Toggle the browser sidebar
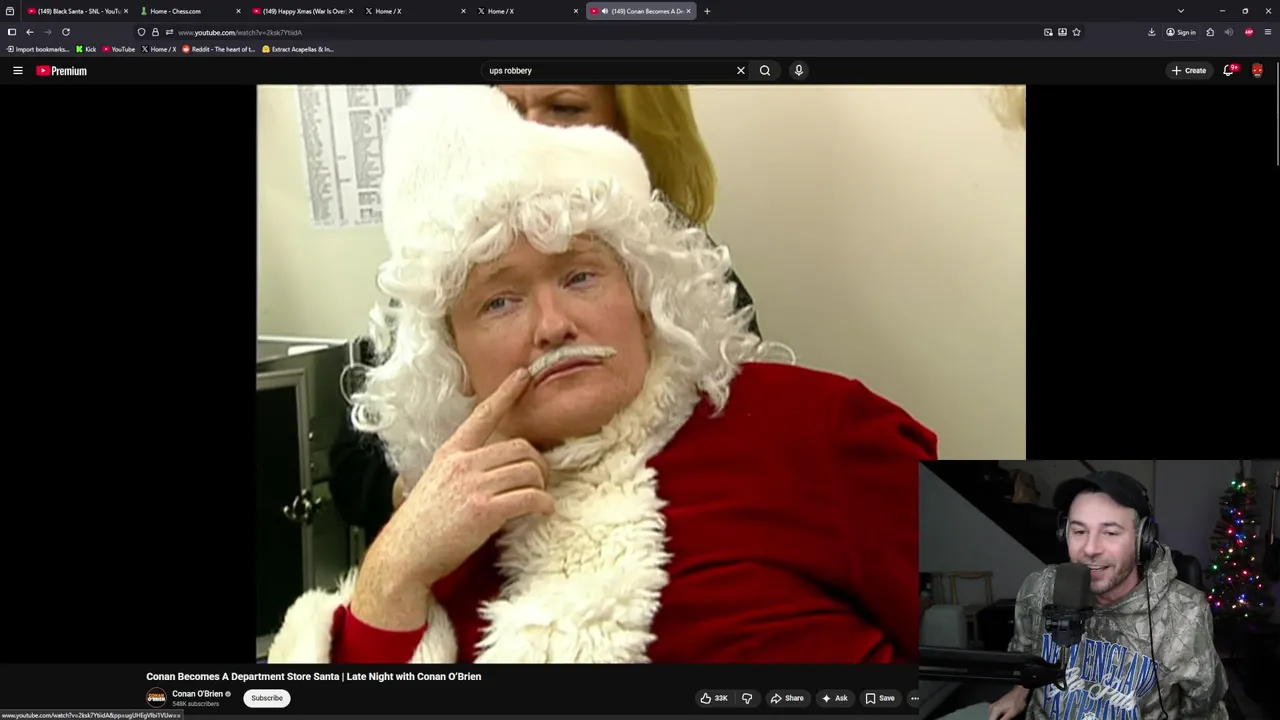The image size is (1280, 720). [12, 32]
